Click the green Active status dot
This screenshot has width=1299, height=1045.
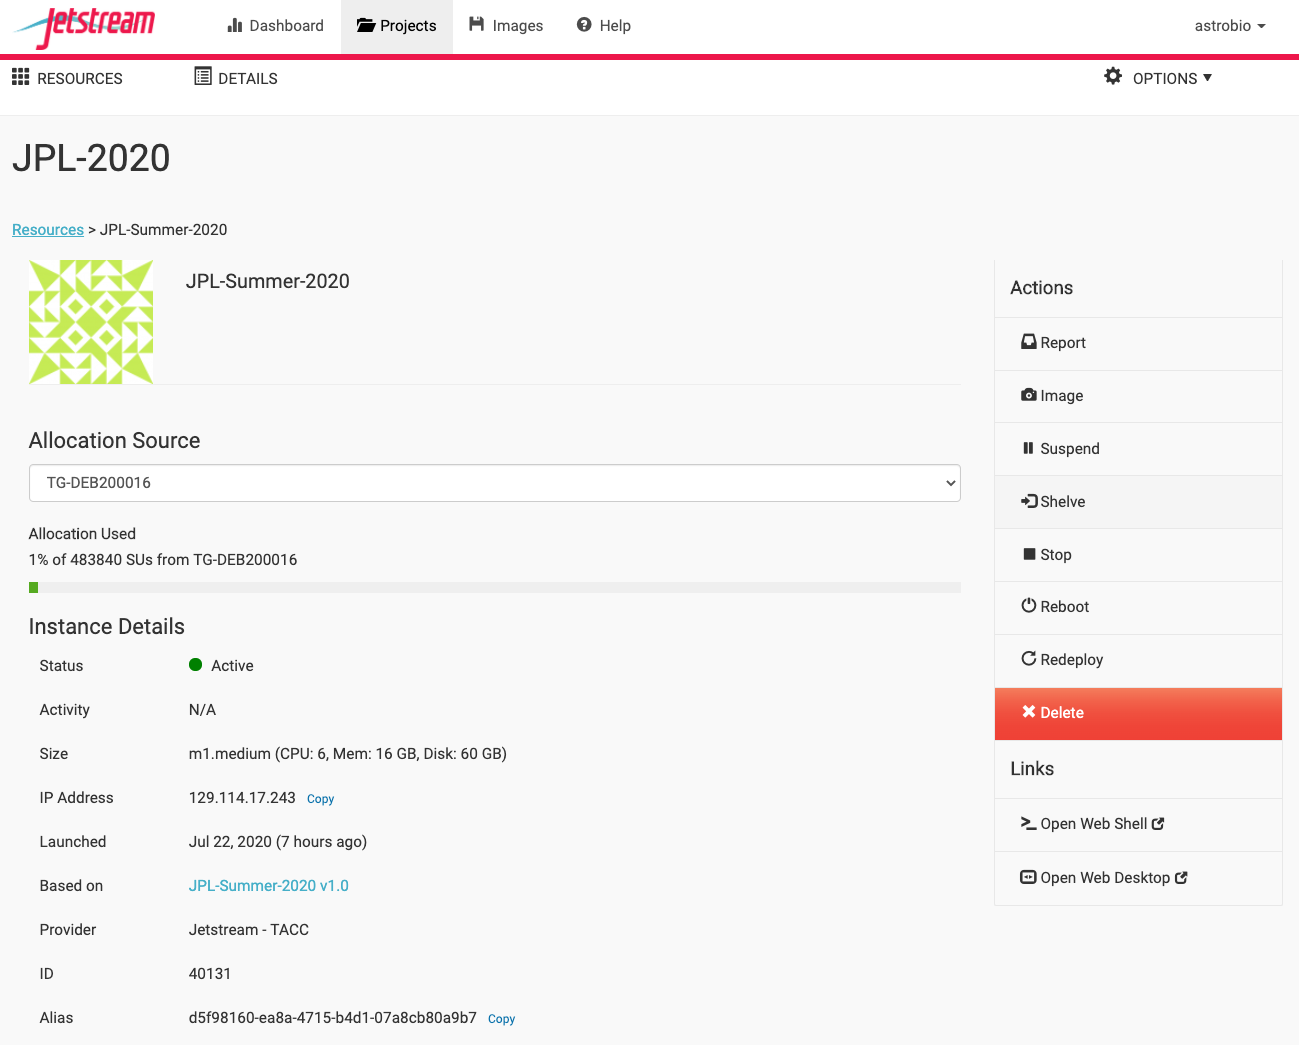[196, 665]
